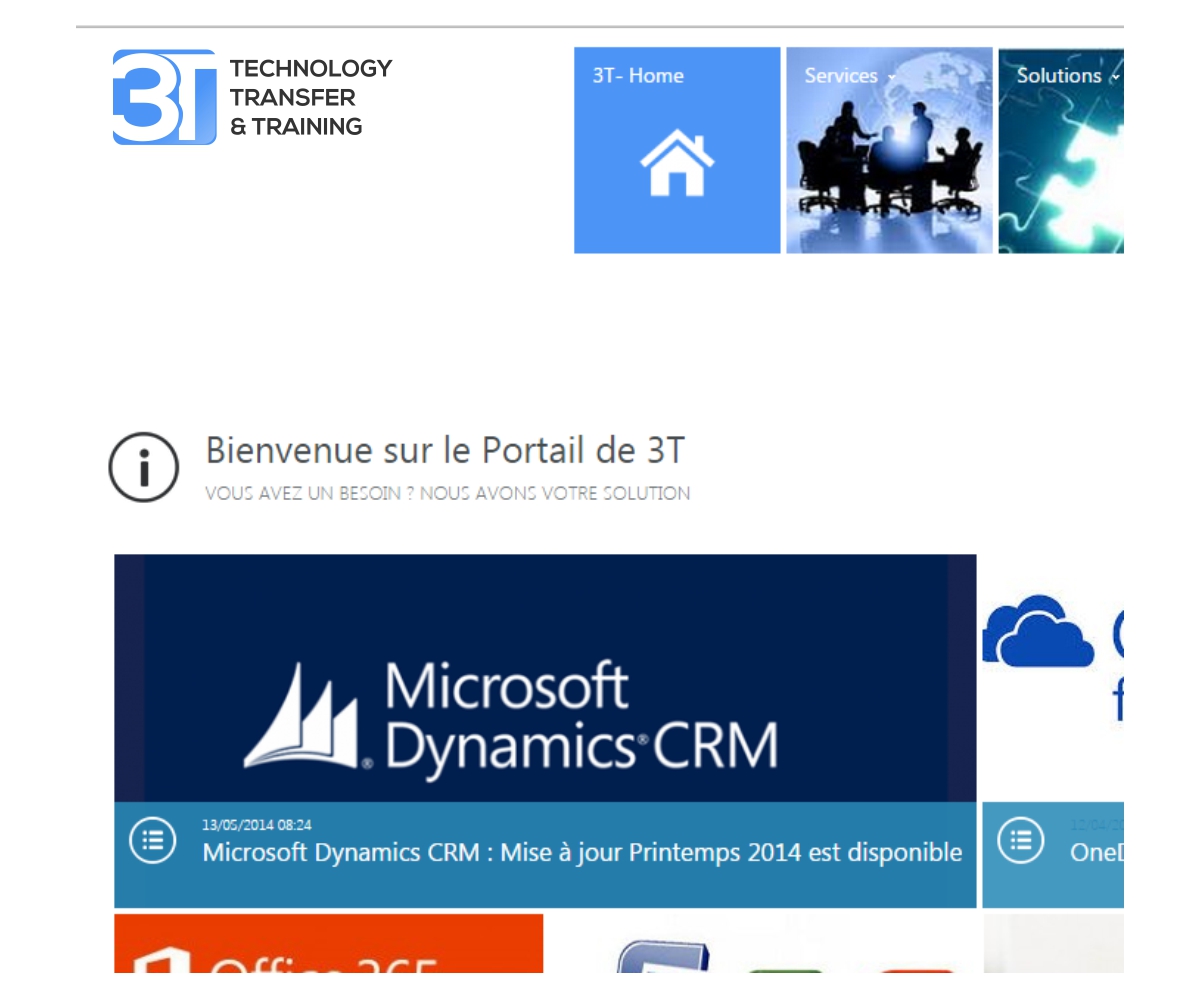The width and height of the screenshot is (1200, 1000).
Task: Open the Services menu tile
Action: [889, 150]
